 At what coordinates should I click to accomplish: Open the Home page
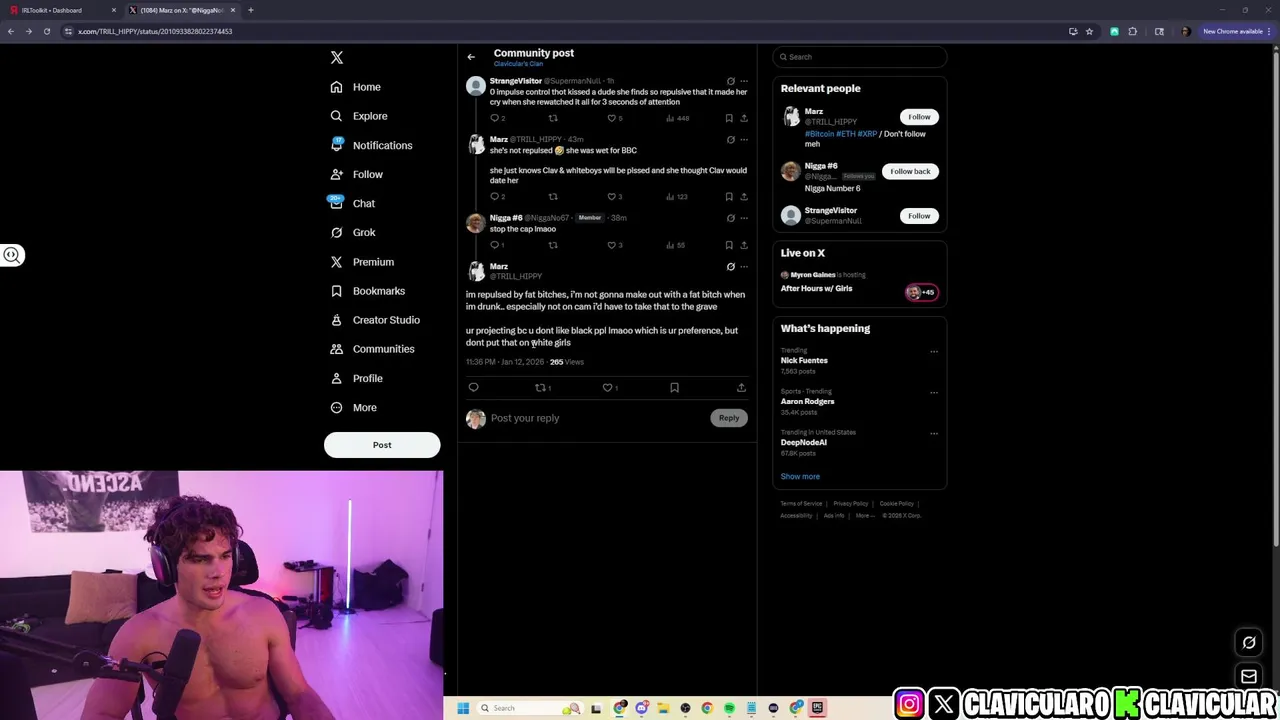tap(356, 87)
